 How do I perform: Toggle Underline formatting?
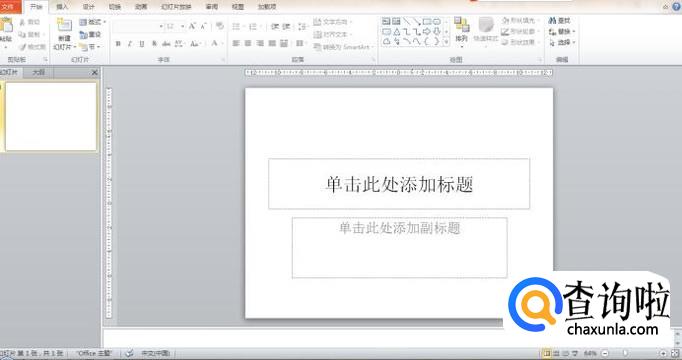click(141, 44)
